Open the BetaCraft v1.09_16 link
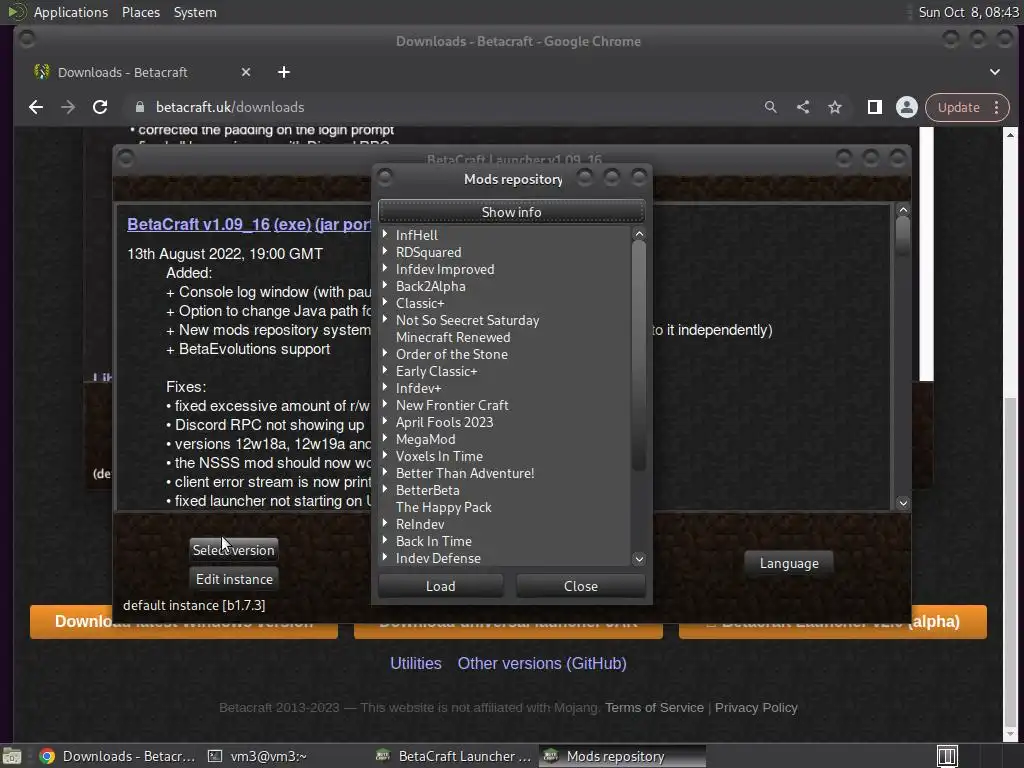The image size is (1024, 768). tap(199, 224)
